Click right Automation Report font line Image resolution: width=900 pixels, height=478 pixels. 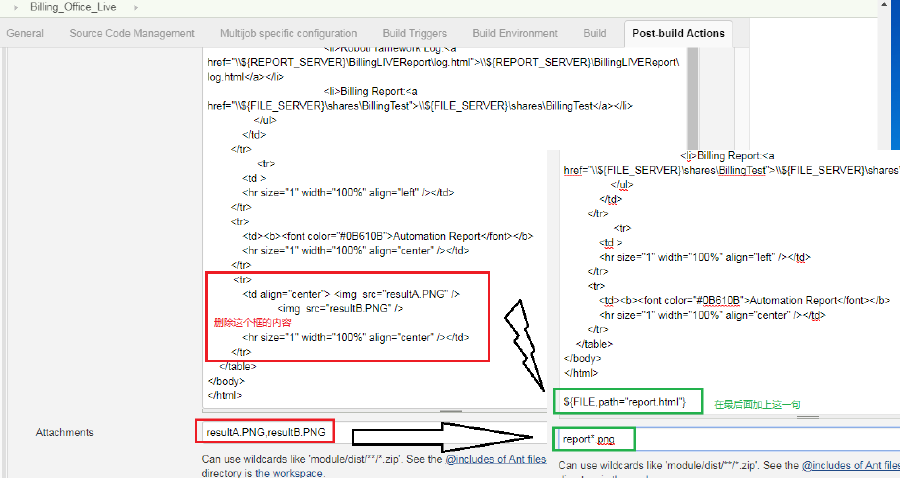coord(744,300)
